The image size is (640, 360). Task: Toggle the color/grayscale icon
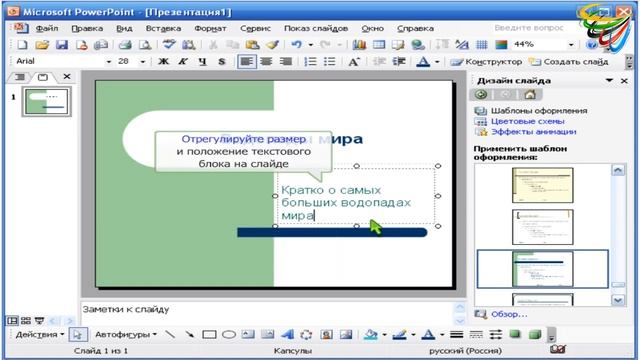pos(501,44)
